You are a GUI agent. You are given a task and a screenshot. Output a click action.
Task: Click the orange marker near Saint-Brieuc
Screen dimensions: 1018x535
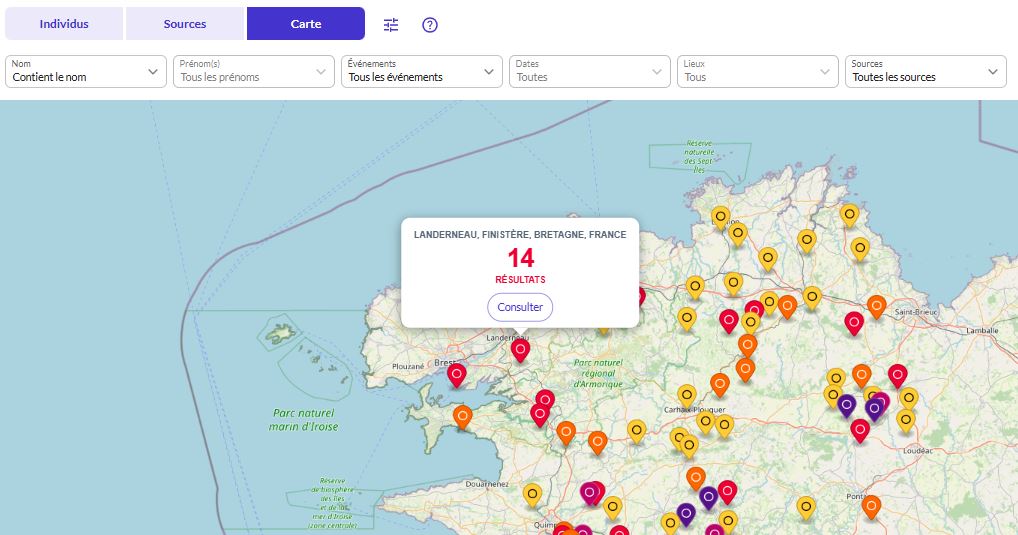(x=877, y=305)
